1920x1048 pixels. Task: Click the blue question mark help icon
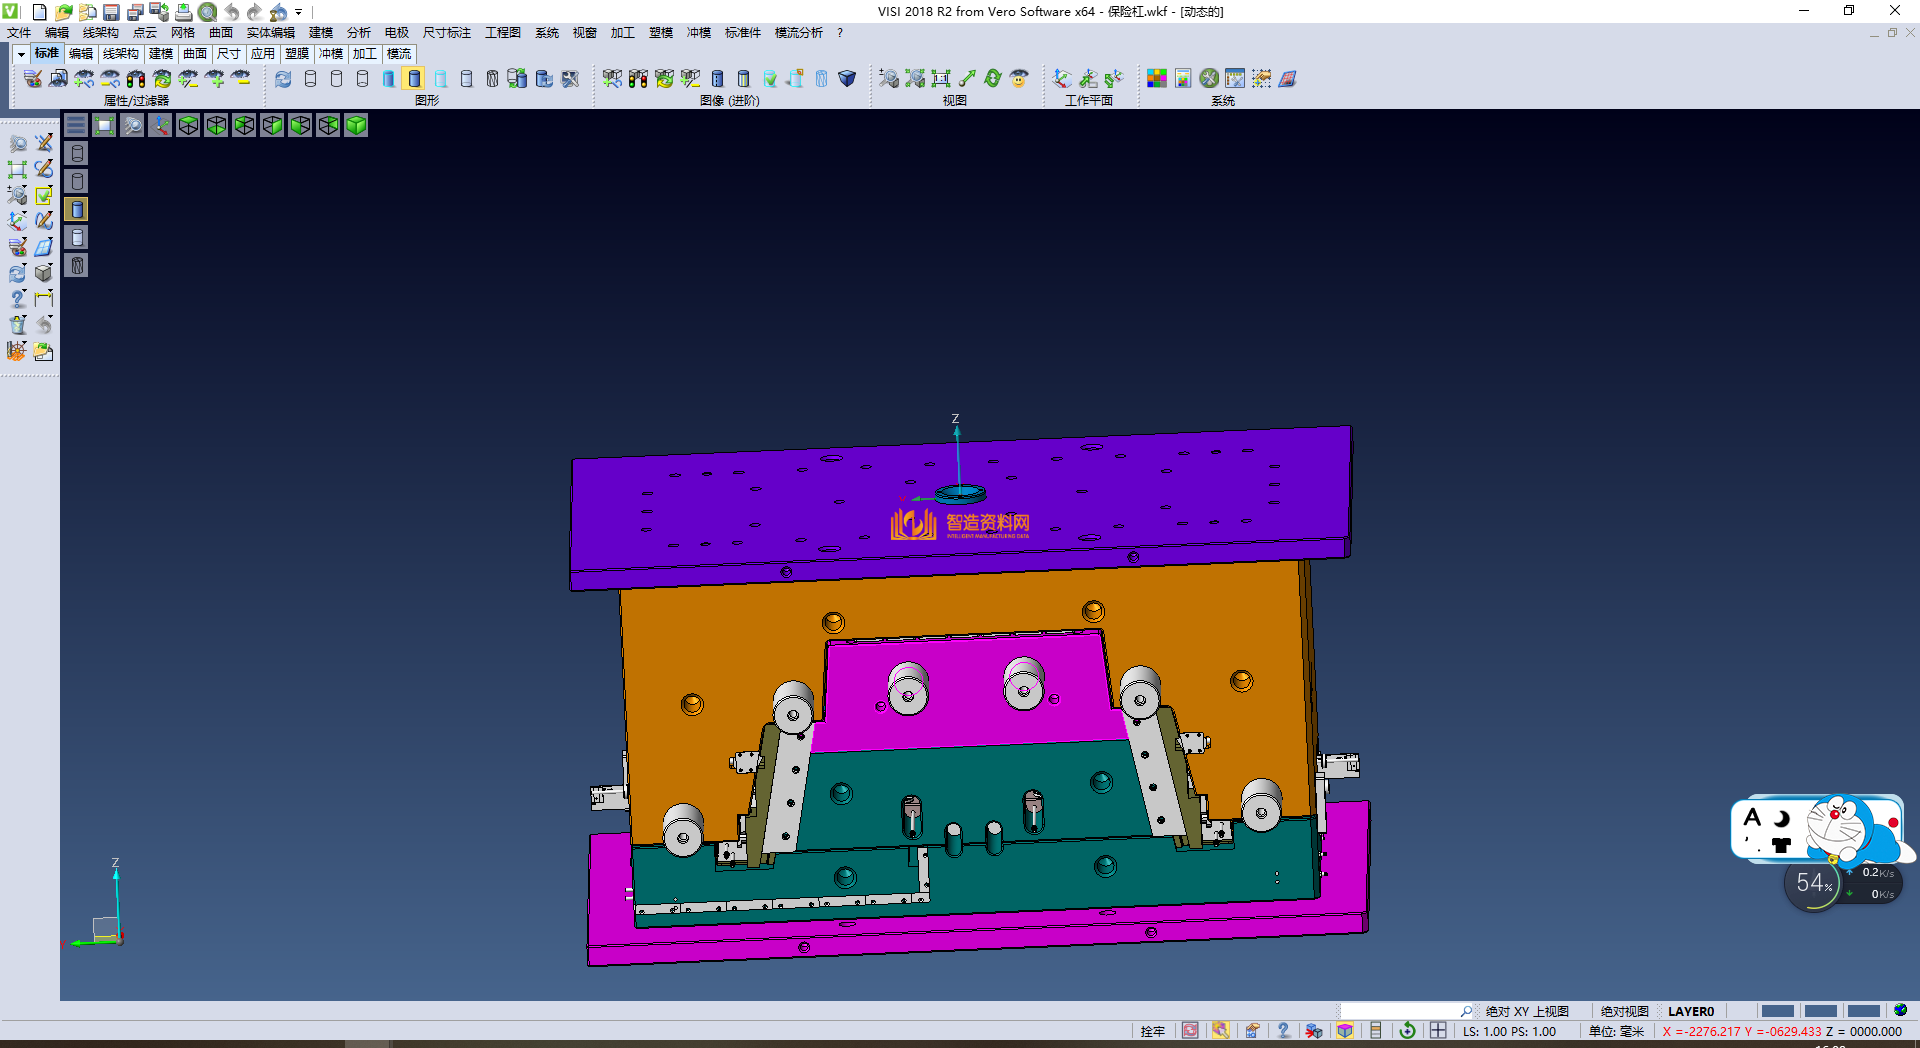[1284, 1031]
